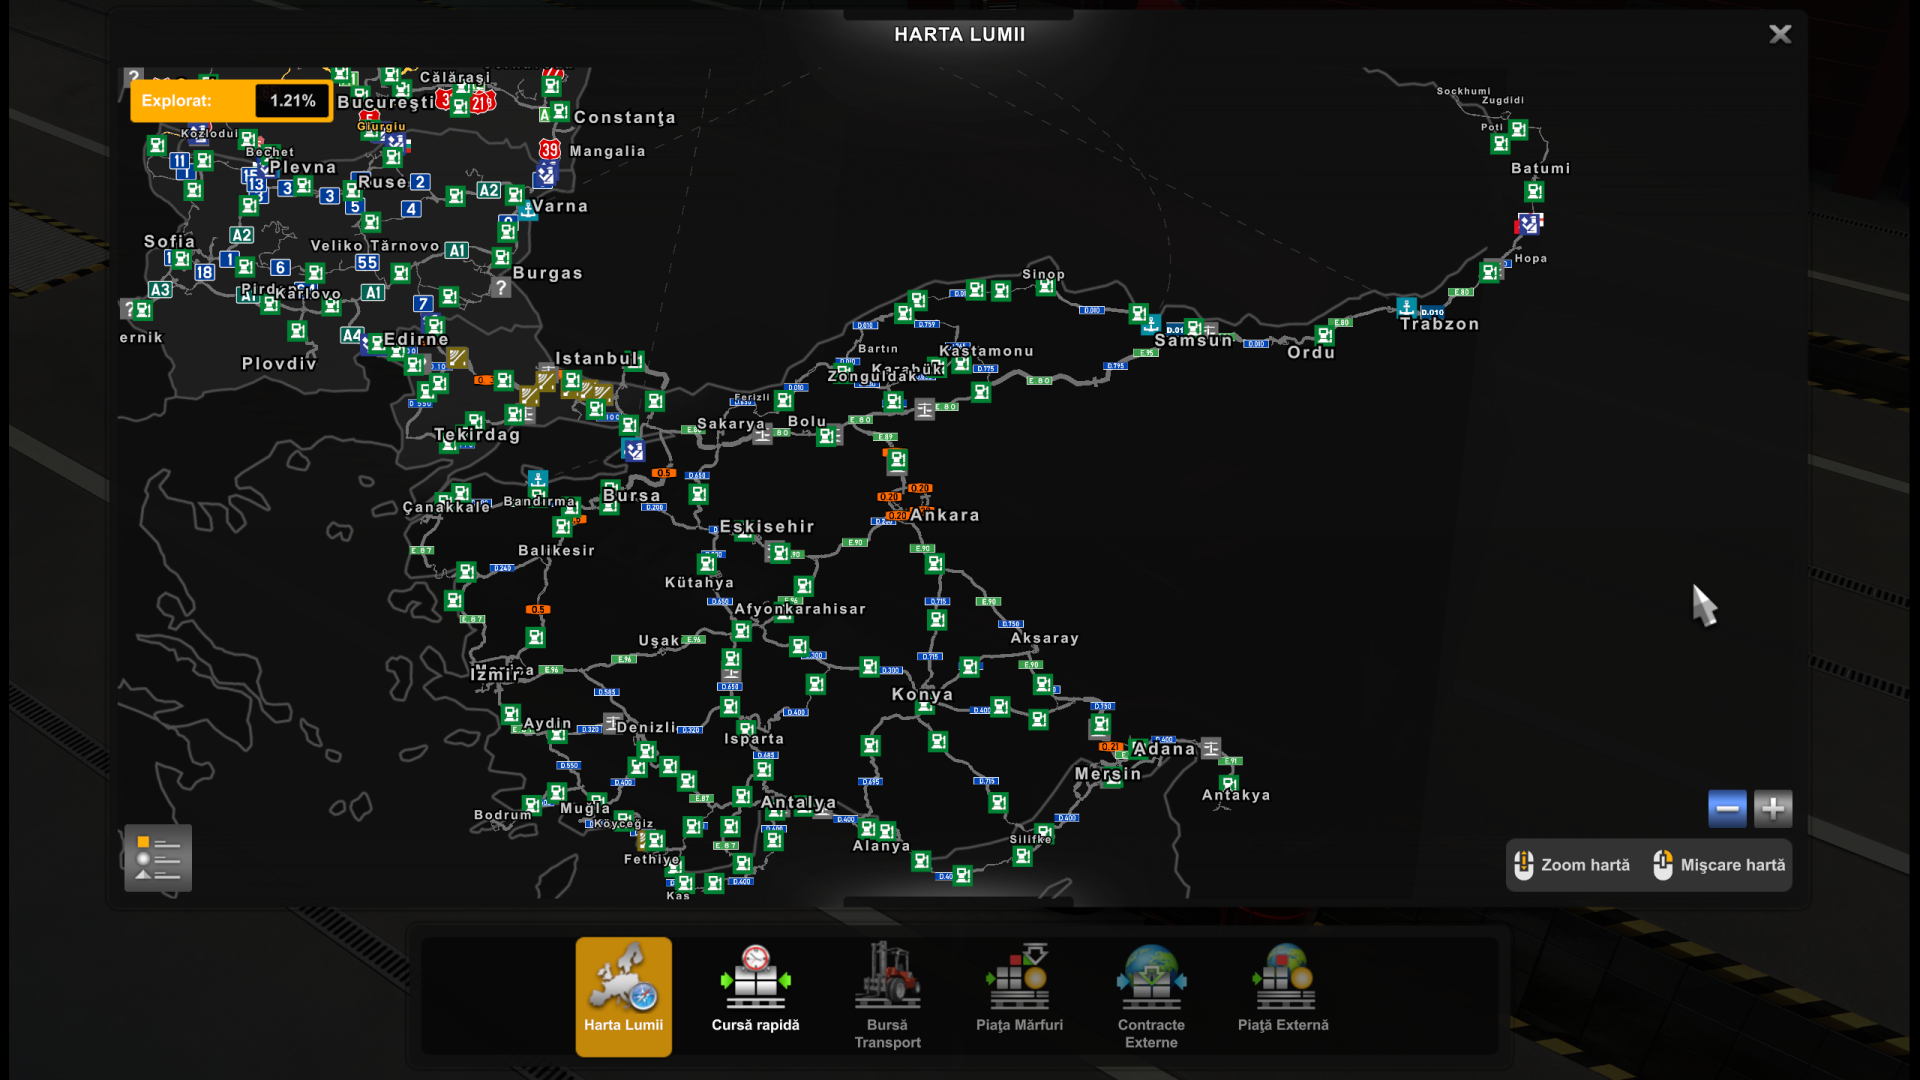Select the Tekirdag city label
Viewport: 1920px width, 1080px height.
click(477, 434)
